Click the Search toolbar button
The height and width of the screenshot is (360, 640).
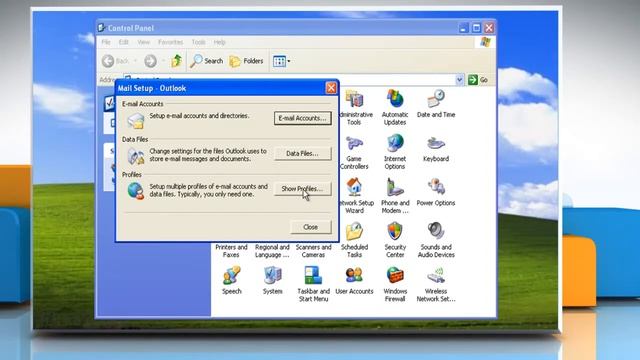[x=207, y=61]
